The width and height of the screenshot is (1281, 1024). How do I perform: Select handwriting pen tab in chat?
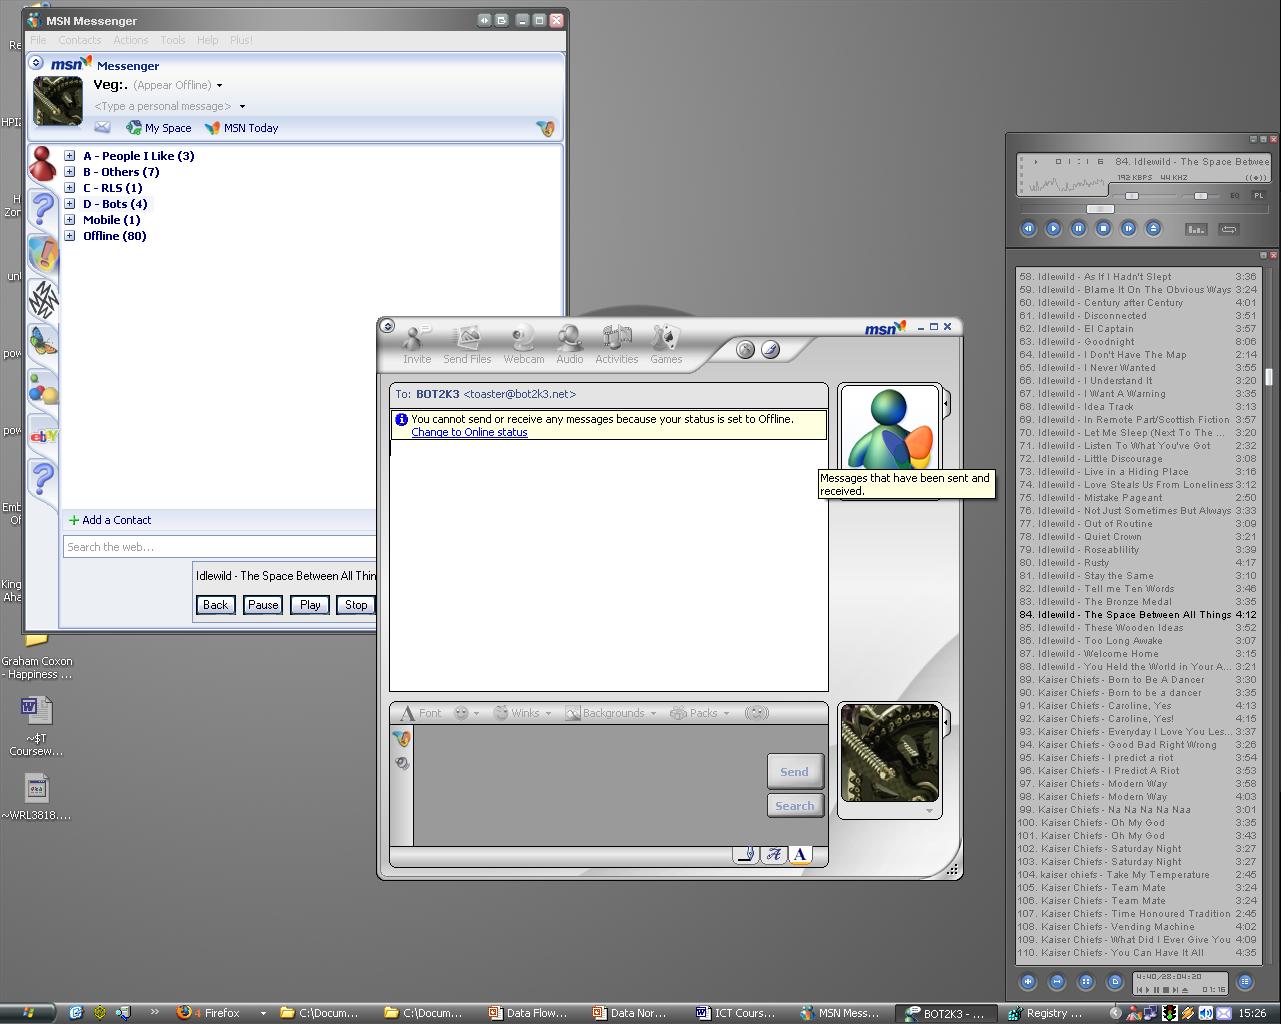(745, 855)
